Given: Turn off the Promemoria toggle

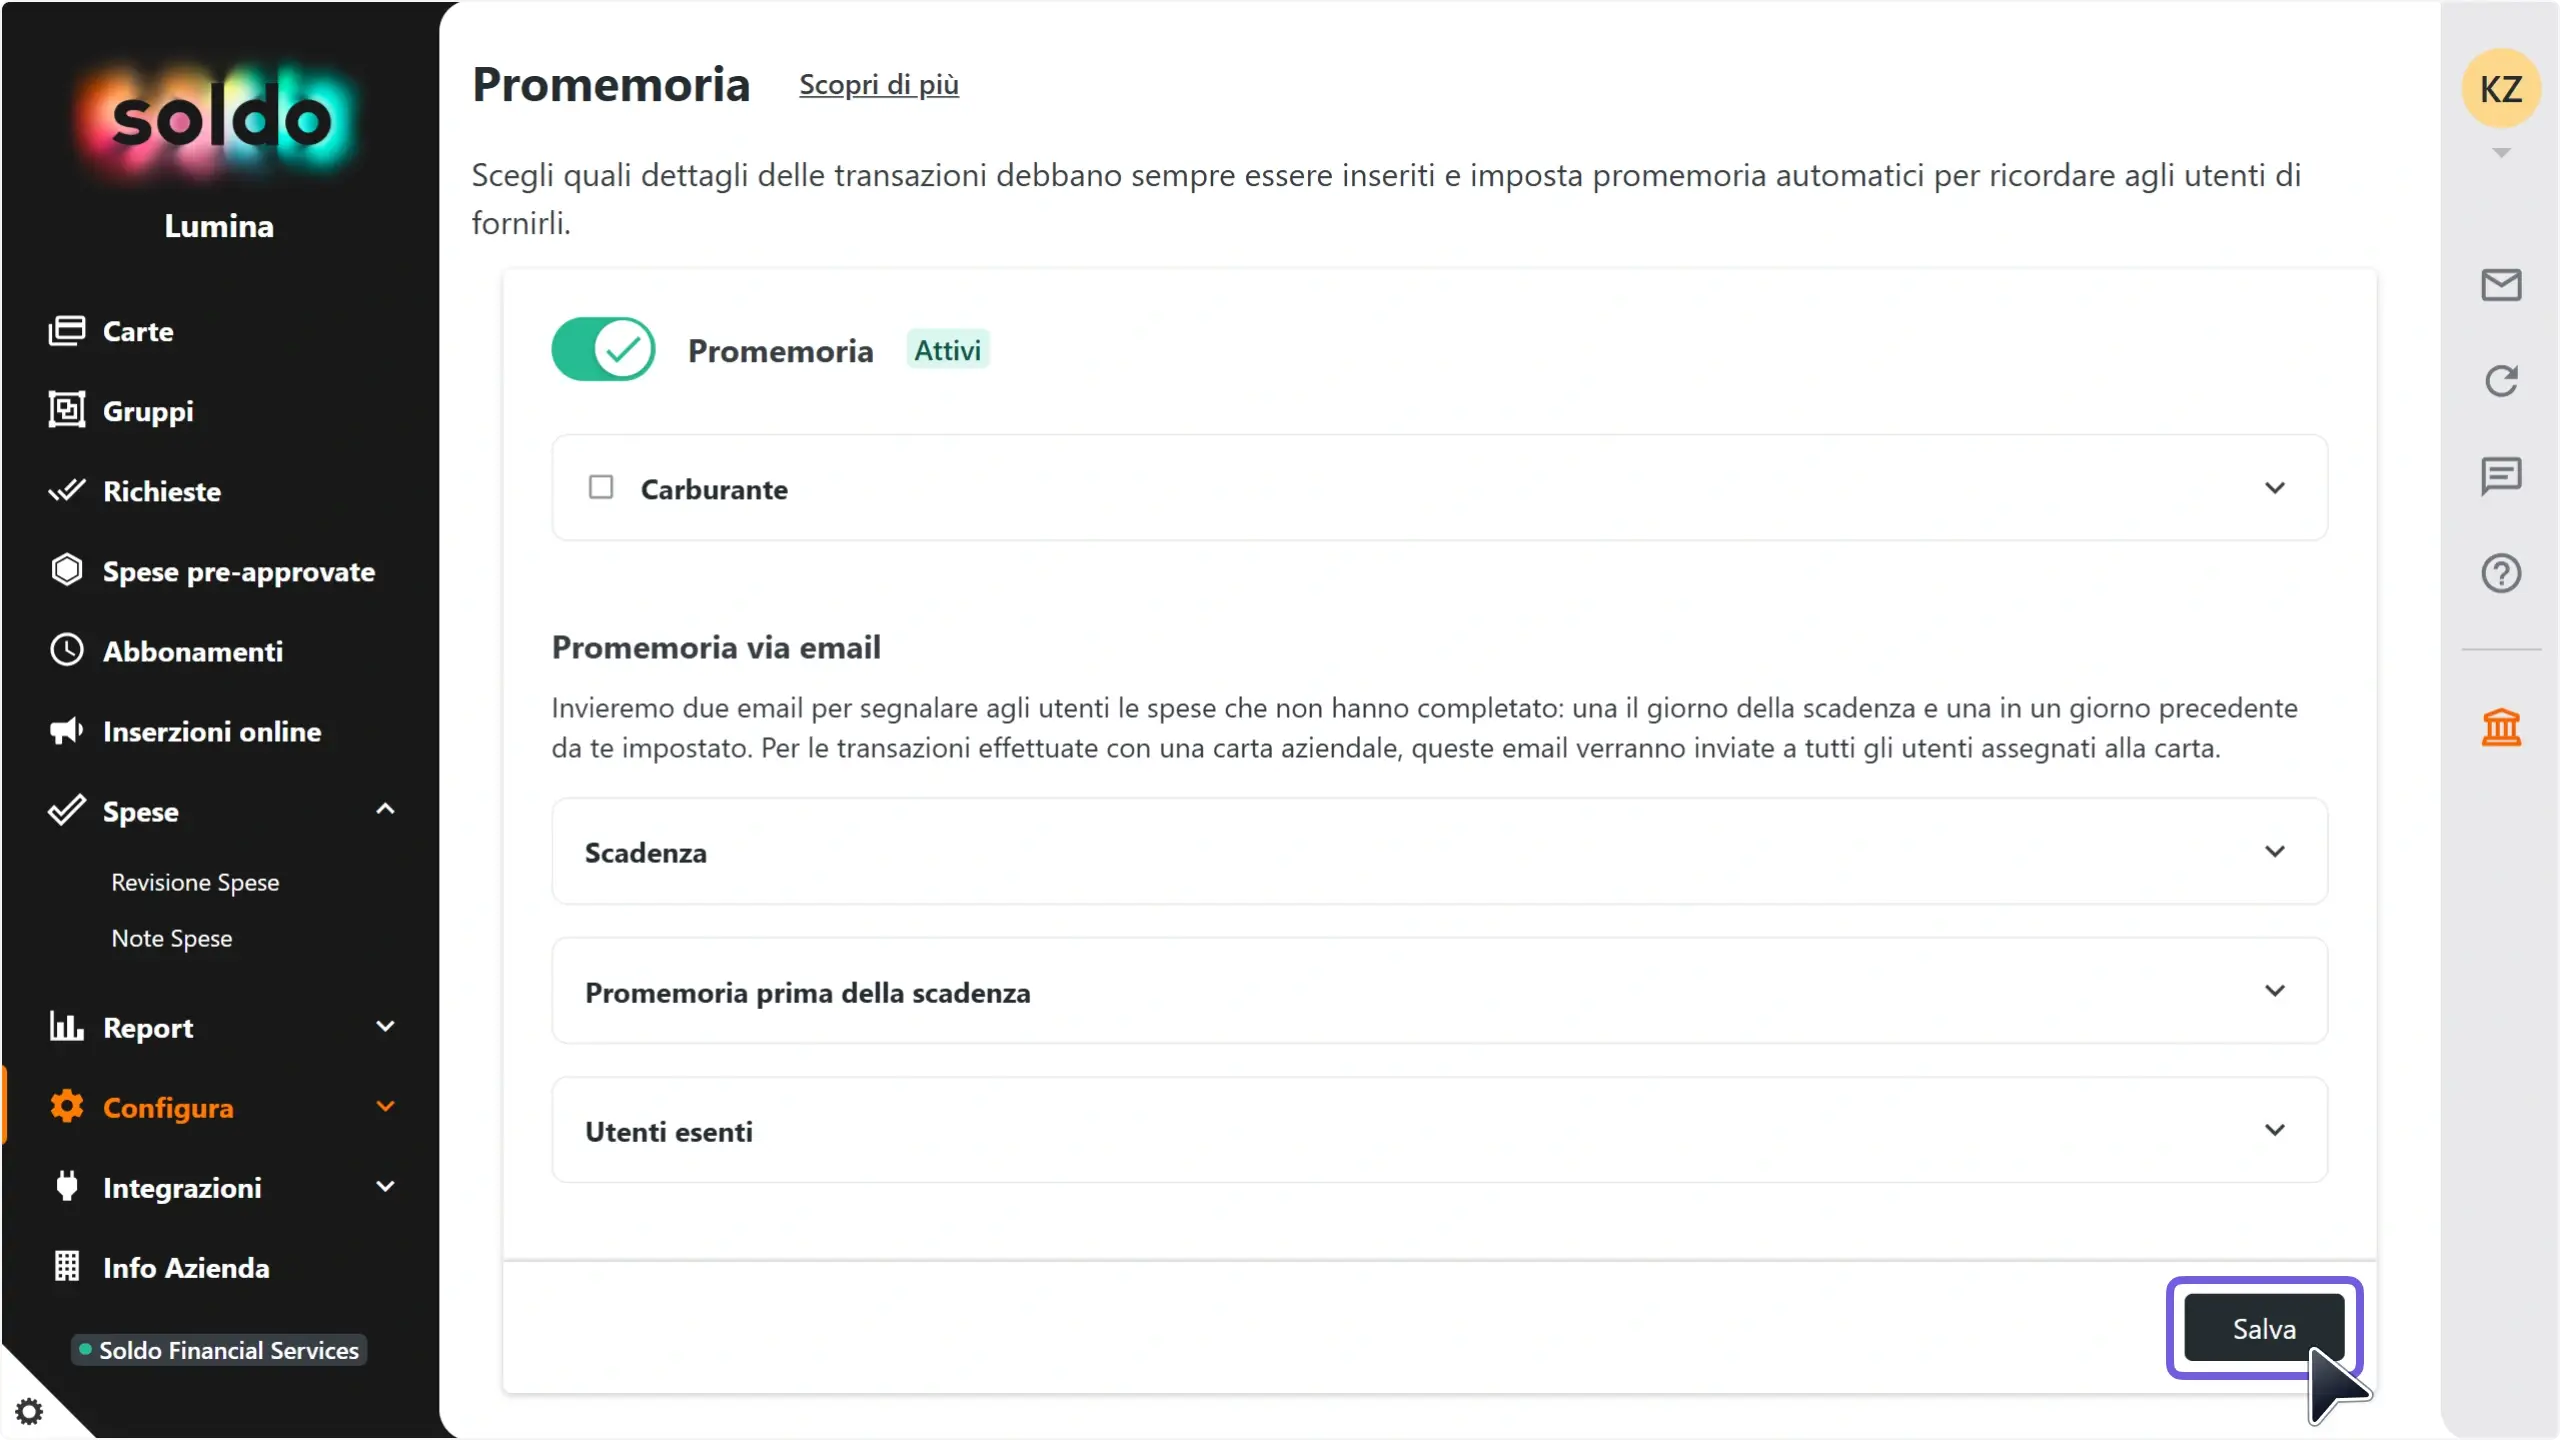Looking at the screenshot, I should point(603,349).
